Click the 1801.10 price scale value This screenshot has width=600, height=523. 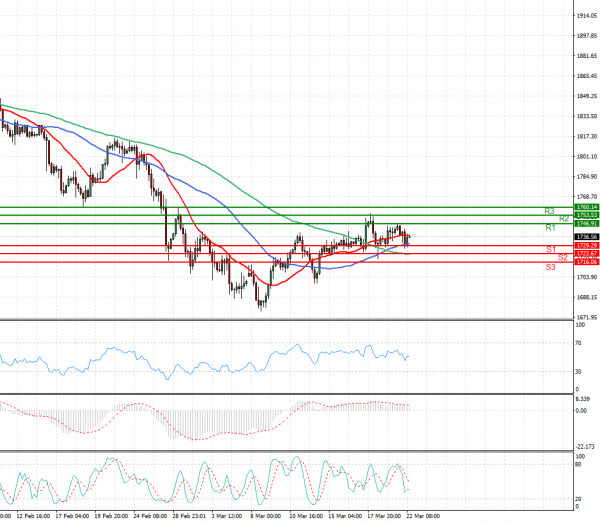(x=587, y=156)
